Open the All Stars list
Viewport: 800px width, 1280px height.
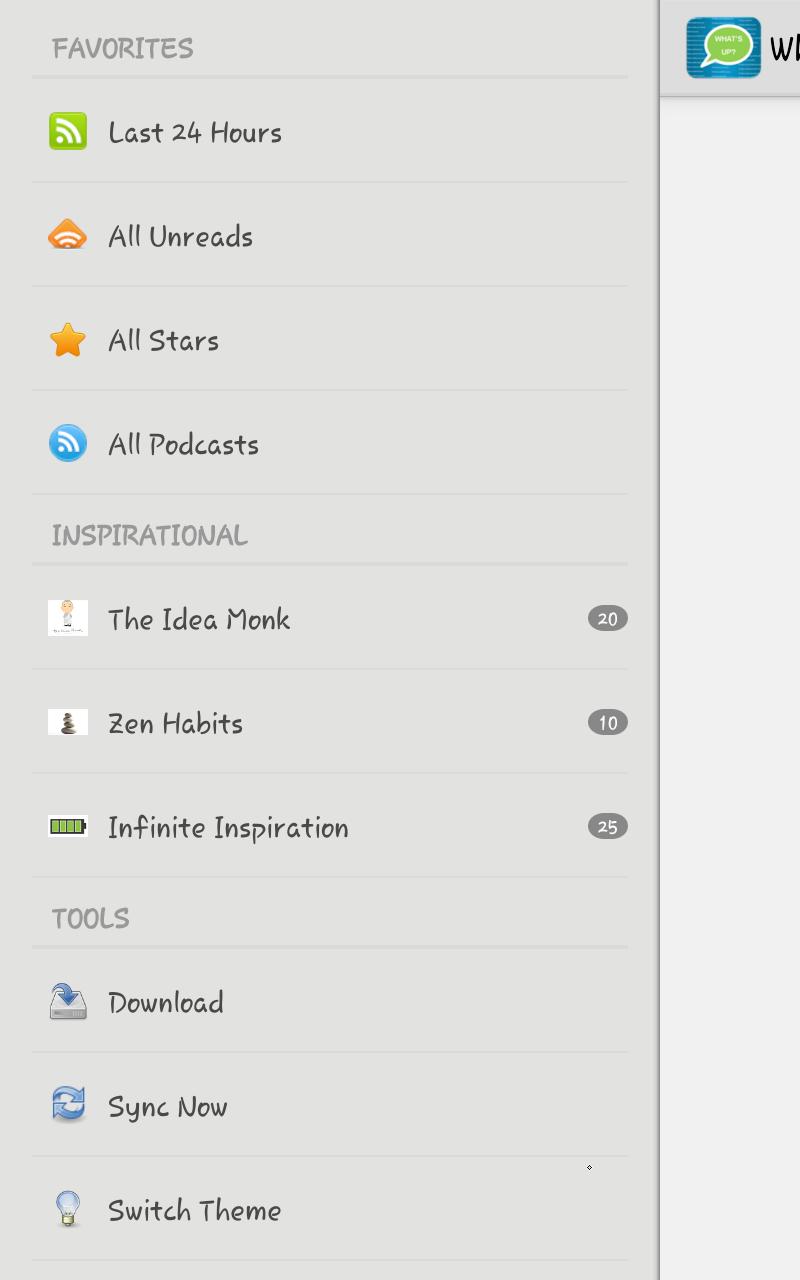pos(330,339)
